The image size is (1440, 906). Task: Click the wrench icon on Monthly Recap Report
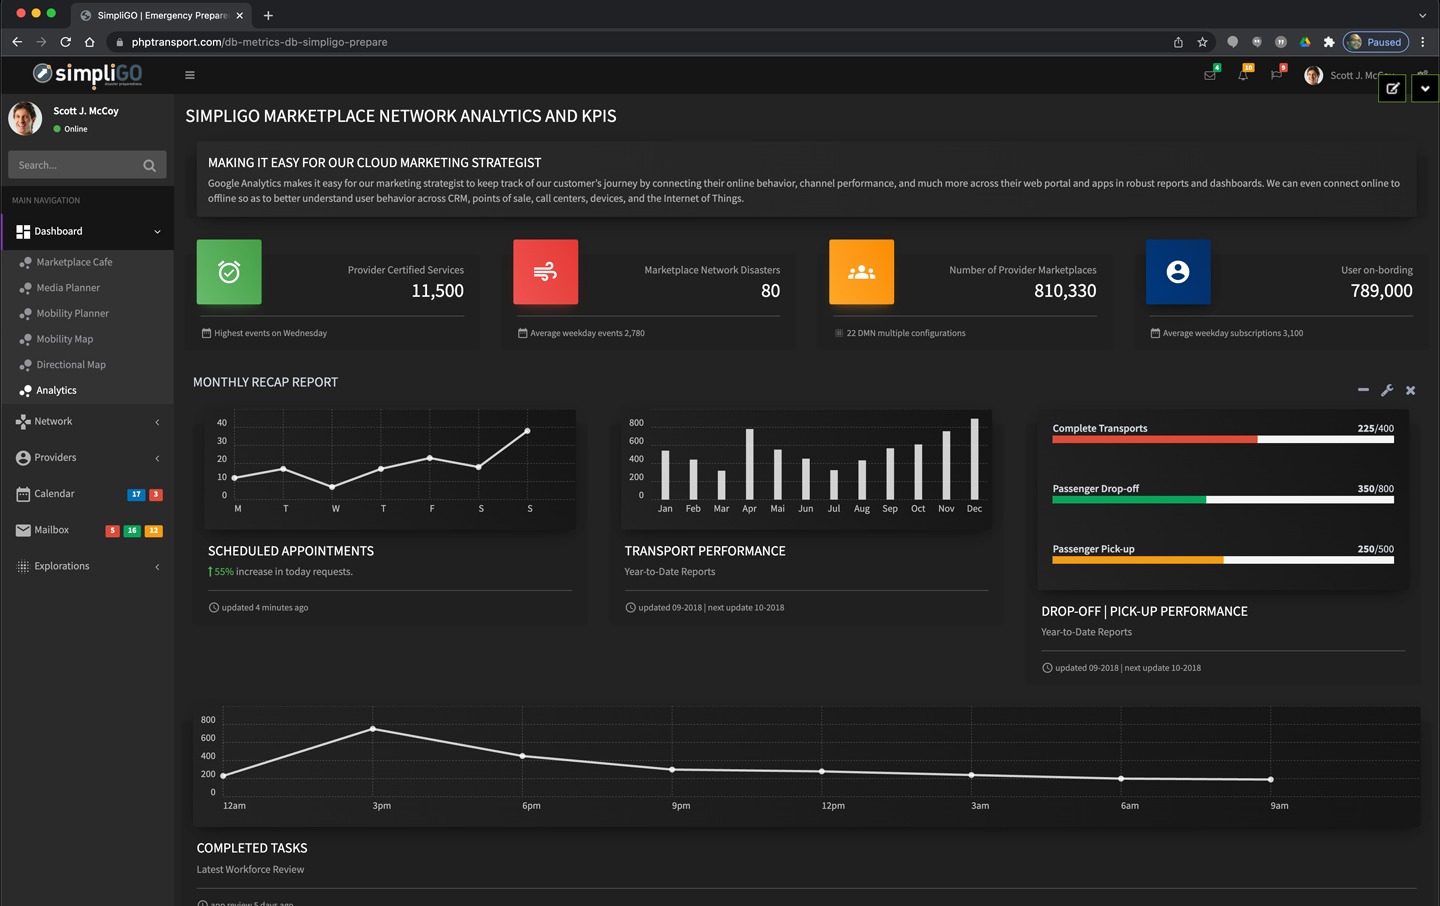1387,391
